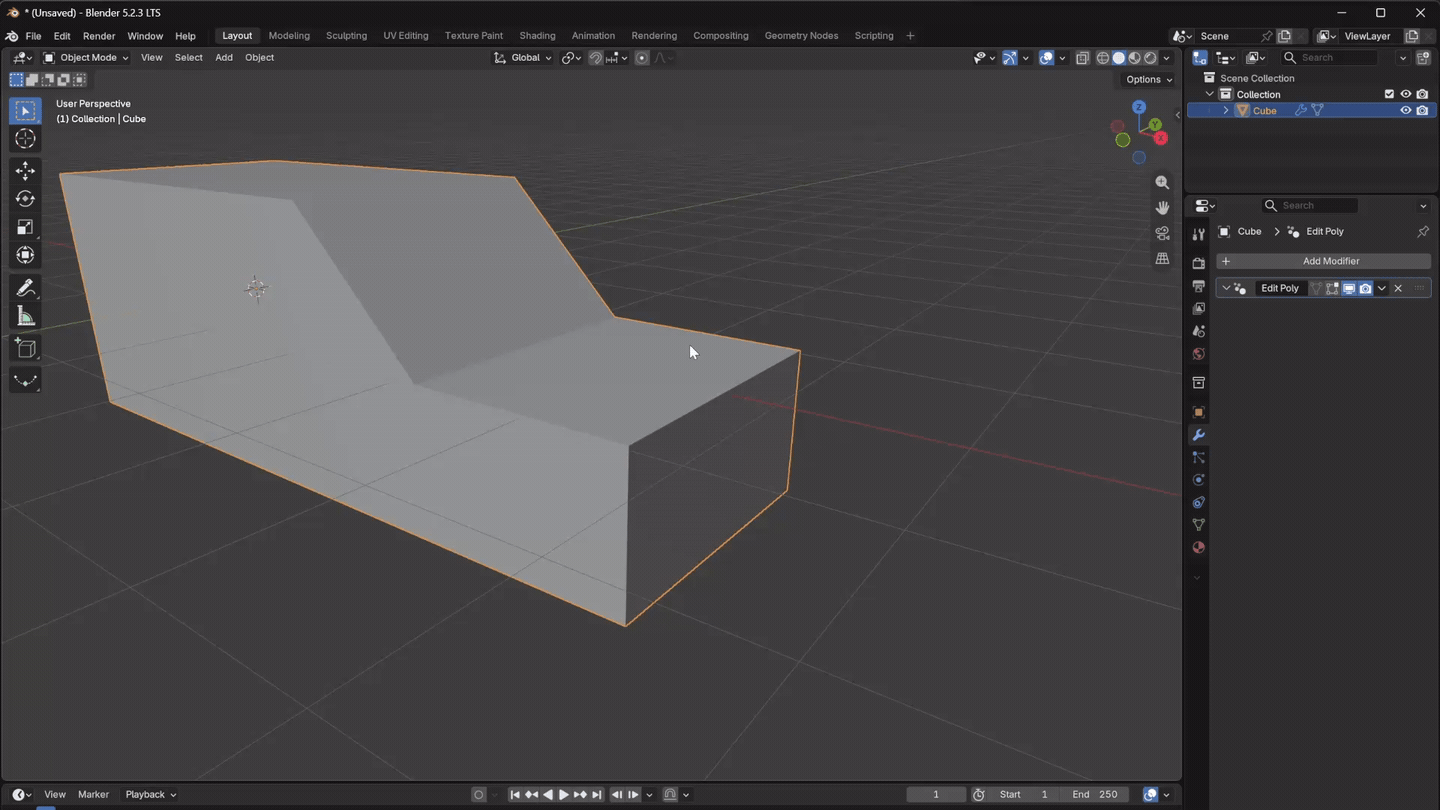Toggle Cube visibility eye in outliner
Viewport: 1440px width, 810px height.
click(1405, 111)
